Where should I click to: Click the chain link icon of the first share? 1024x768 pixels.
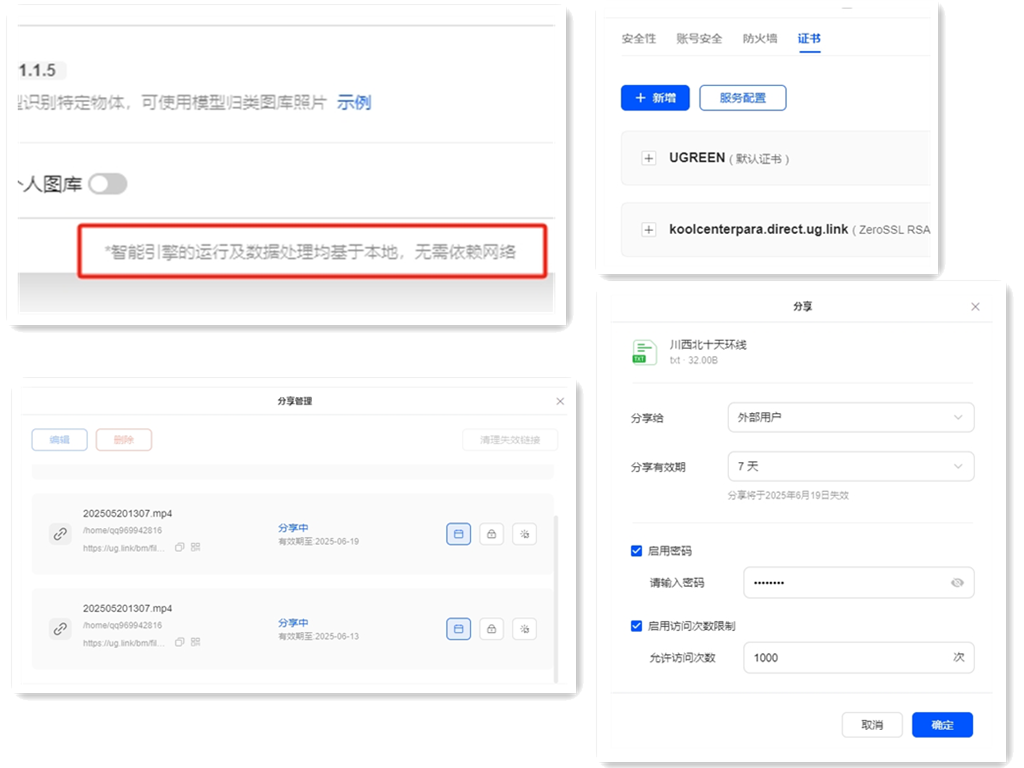click(x=60, y=535)
